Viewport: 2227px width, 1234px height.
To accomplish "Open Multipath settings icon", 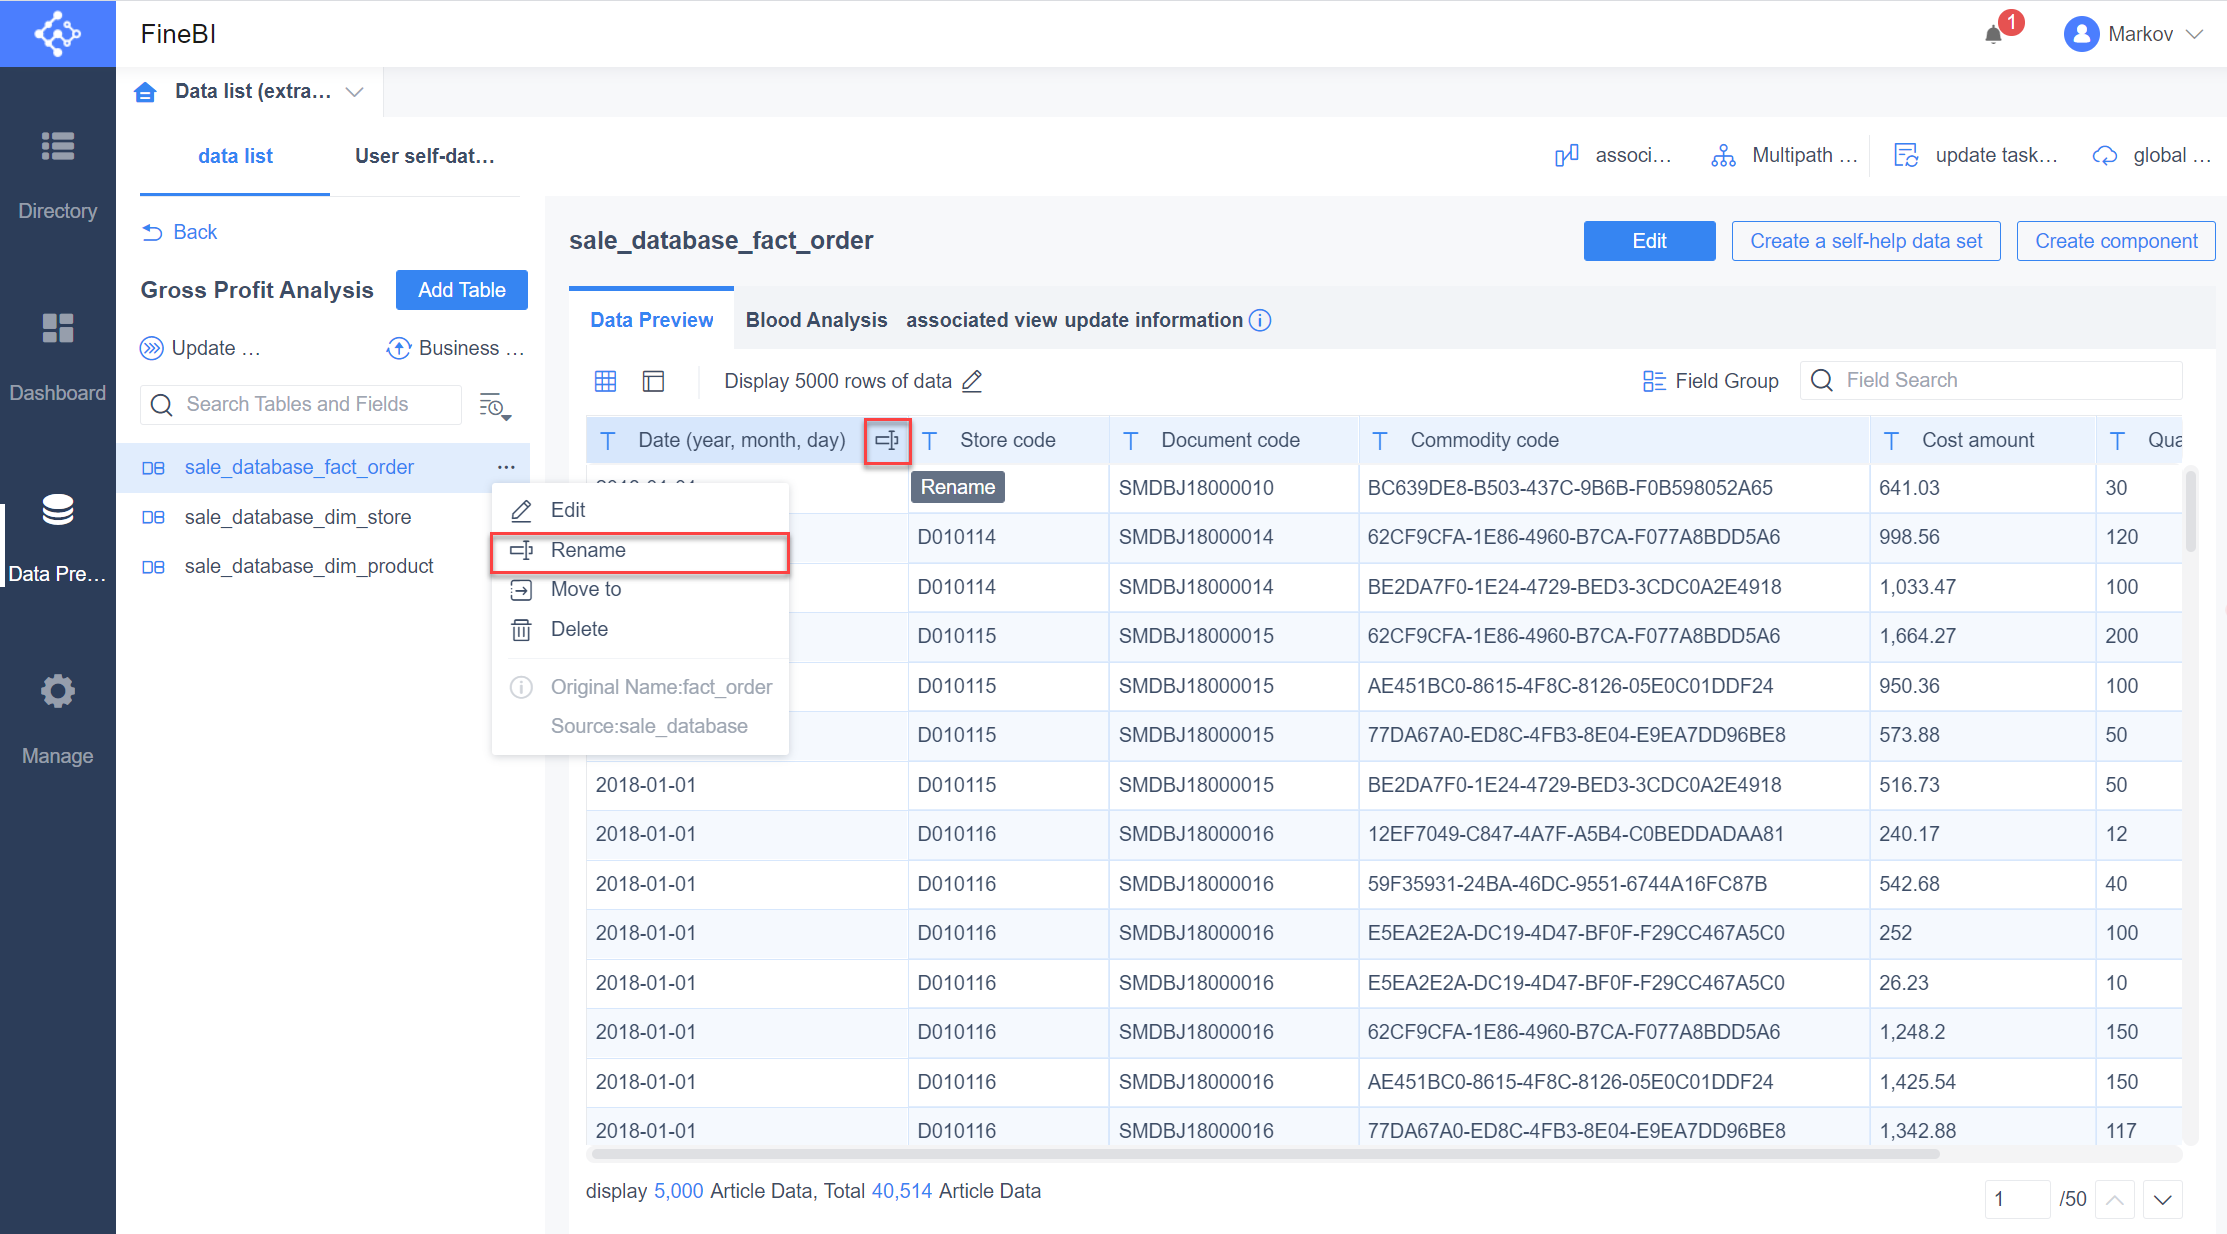I will coord(1723,155).
